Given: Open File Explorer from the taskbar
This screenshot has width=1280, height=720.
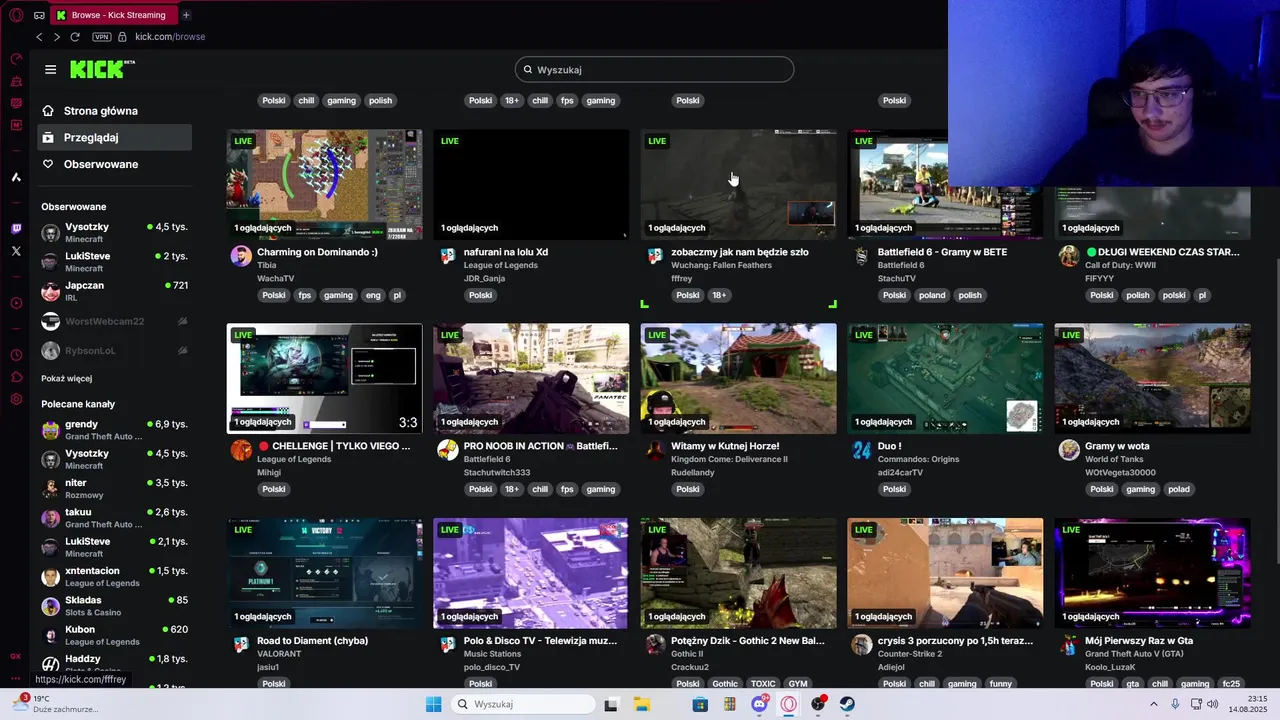Looking at the screenshot, I should [642, 704].
